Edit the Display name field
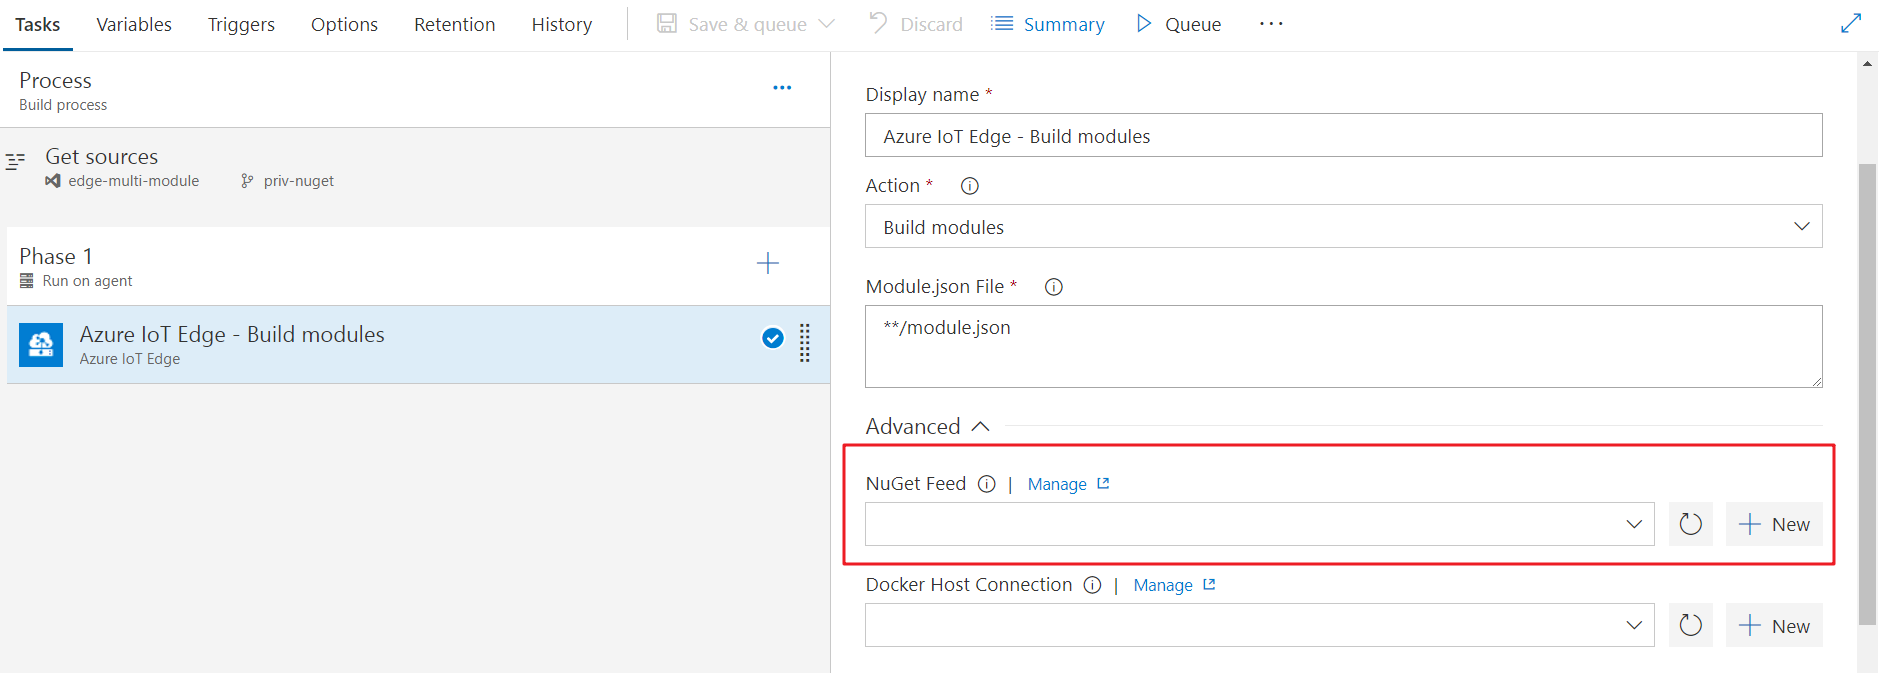Viewport: 1889px width, 673px height. coord(1343,136)
